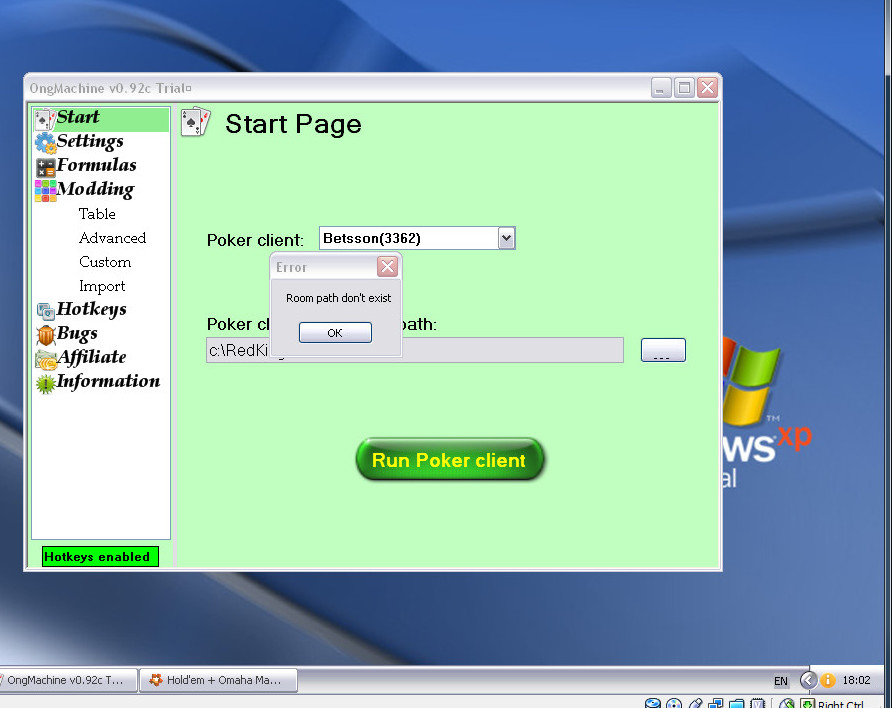892x708 pixels.
Task: Open Information via the green burst icon
Action: click(x=46, y=384)
